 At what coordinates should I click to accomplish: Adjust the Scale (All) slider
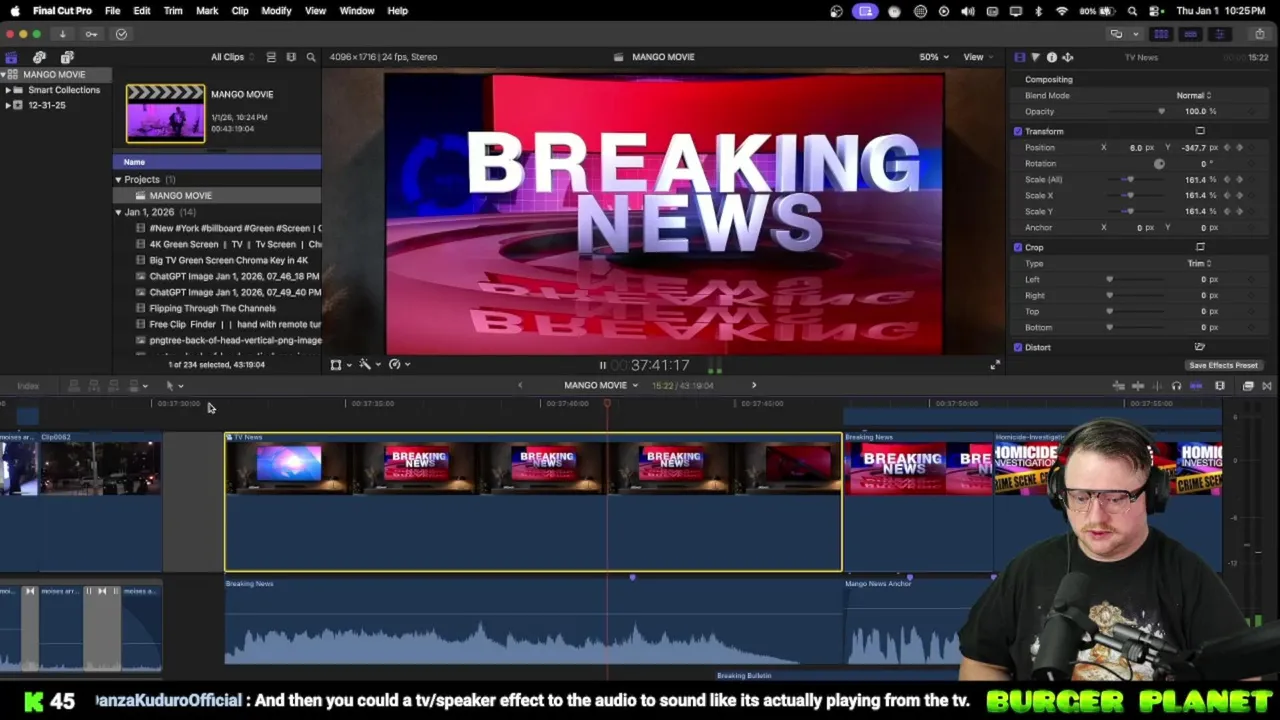(1138, 180)
